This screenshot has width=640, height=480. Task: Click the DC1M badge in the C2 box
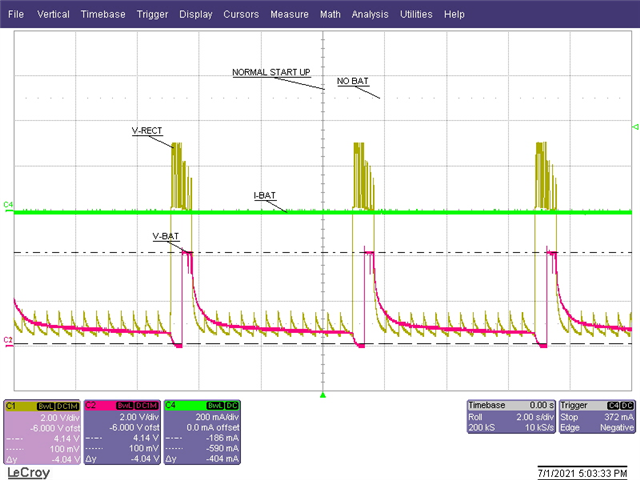tap(146, 406)
